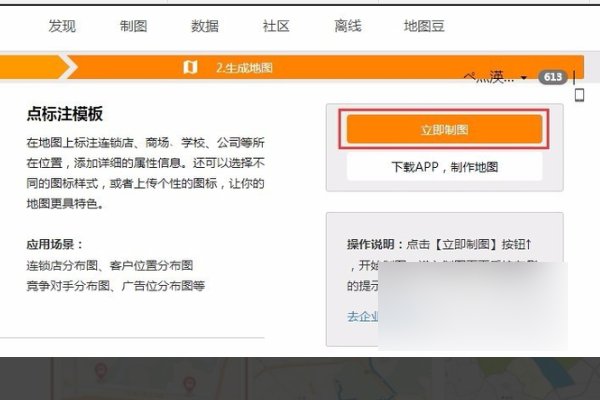
Task: Switch to the 数据 tab
Action: tap(205, 26)
